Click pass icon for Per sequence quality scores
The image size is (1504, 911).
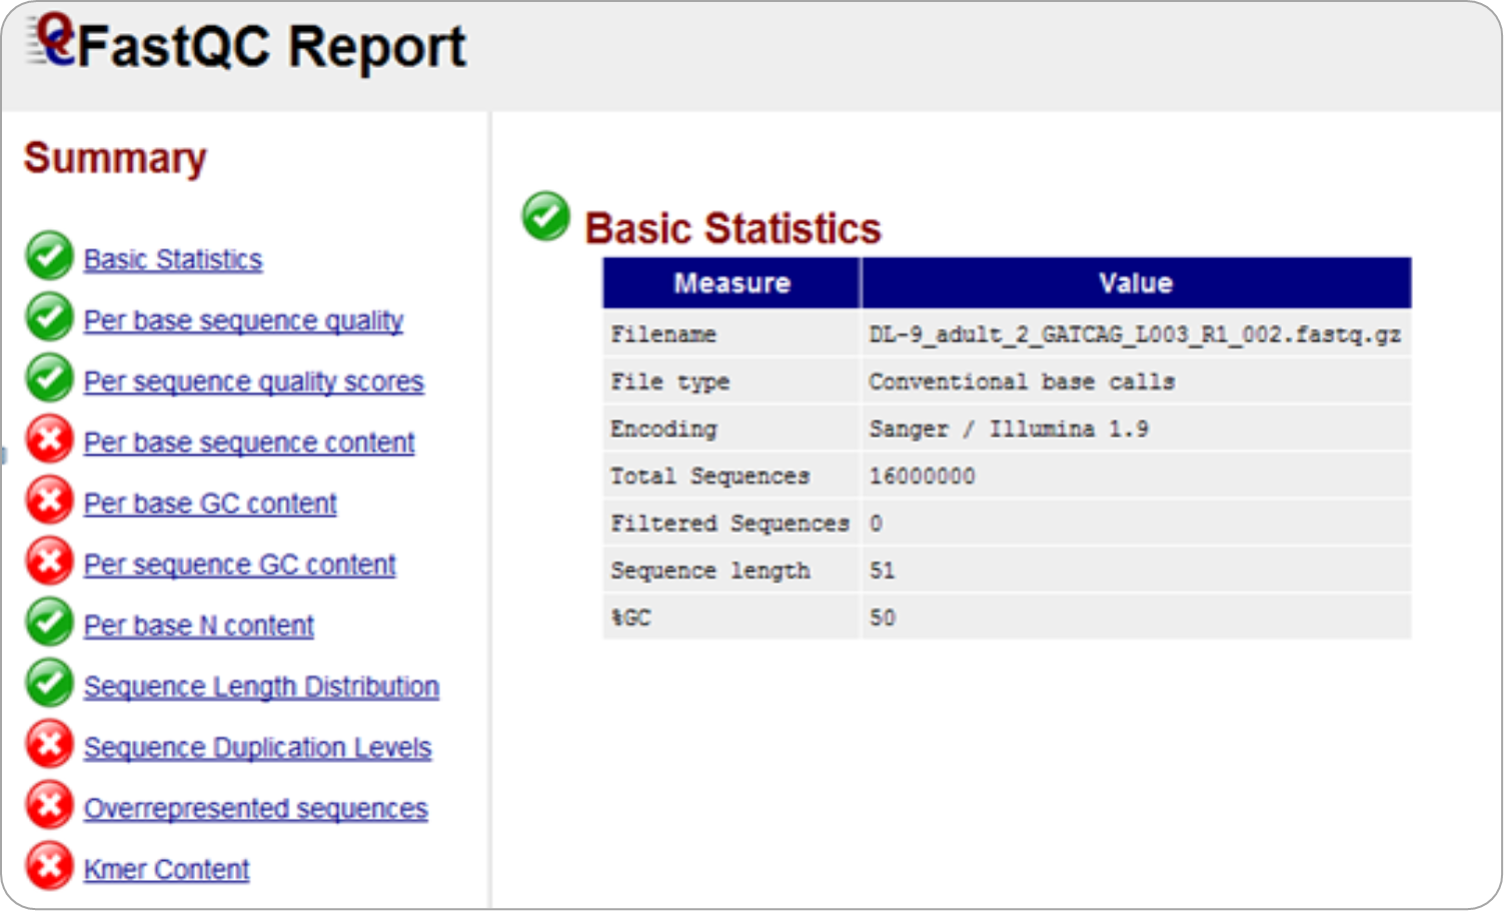50,378
